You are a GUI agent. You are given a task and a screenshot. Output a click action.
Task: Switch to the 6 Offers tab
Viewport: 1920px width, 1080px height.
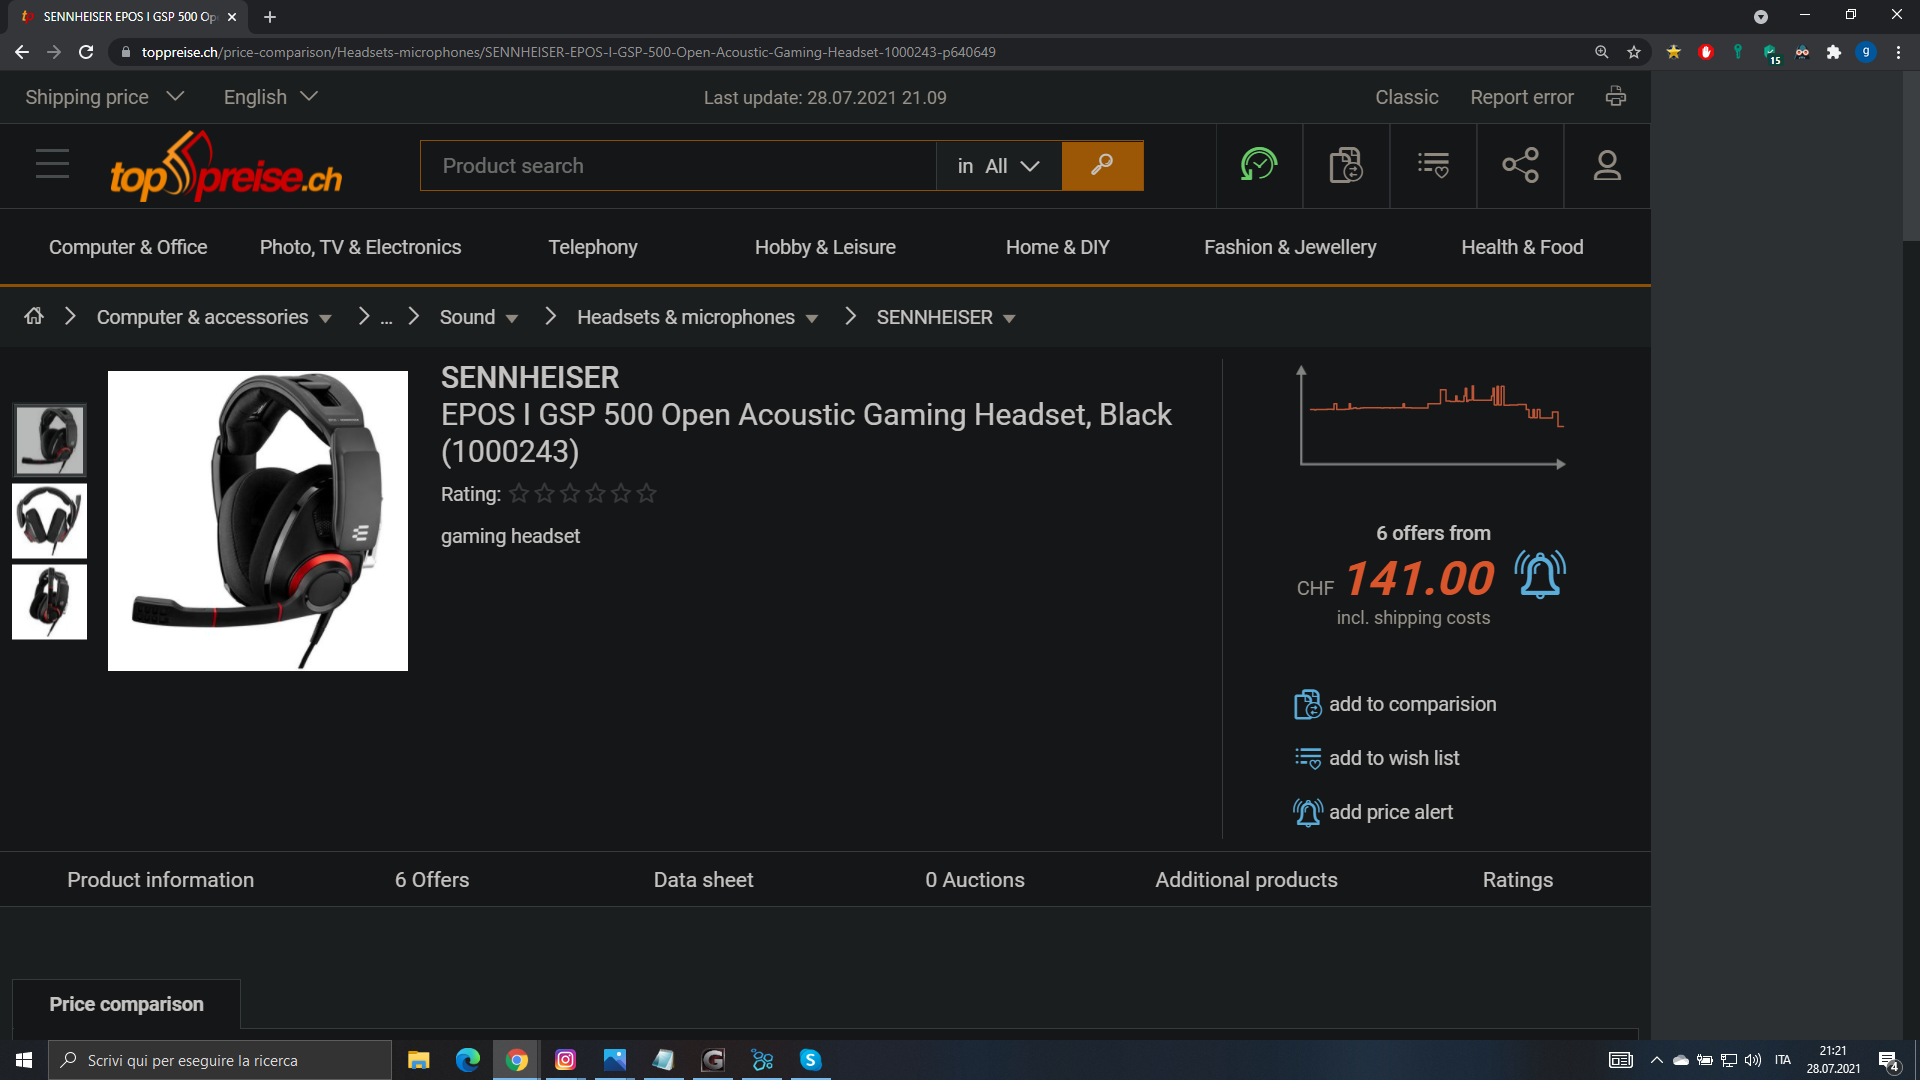tap(432, 880)
